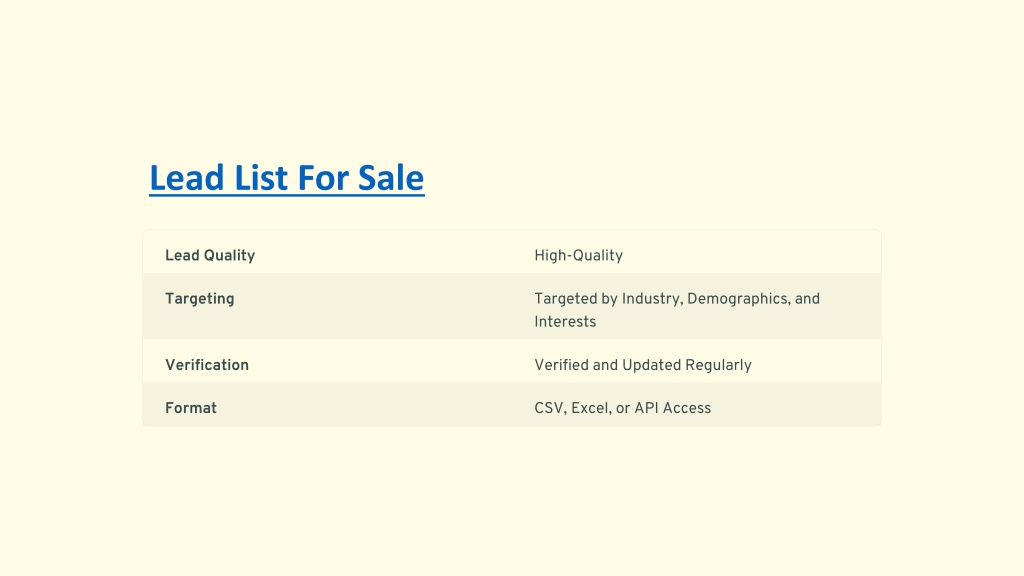The width and height of the screenshot is (1024, 576).
Task: Select the Targeting row label
Action: coord(199,298)
